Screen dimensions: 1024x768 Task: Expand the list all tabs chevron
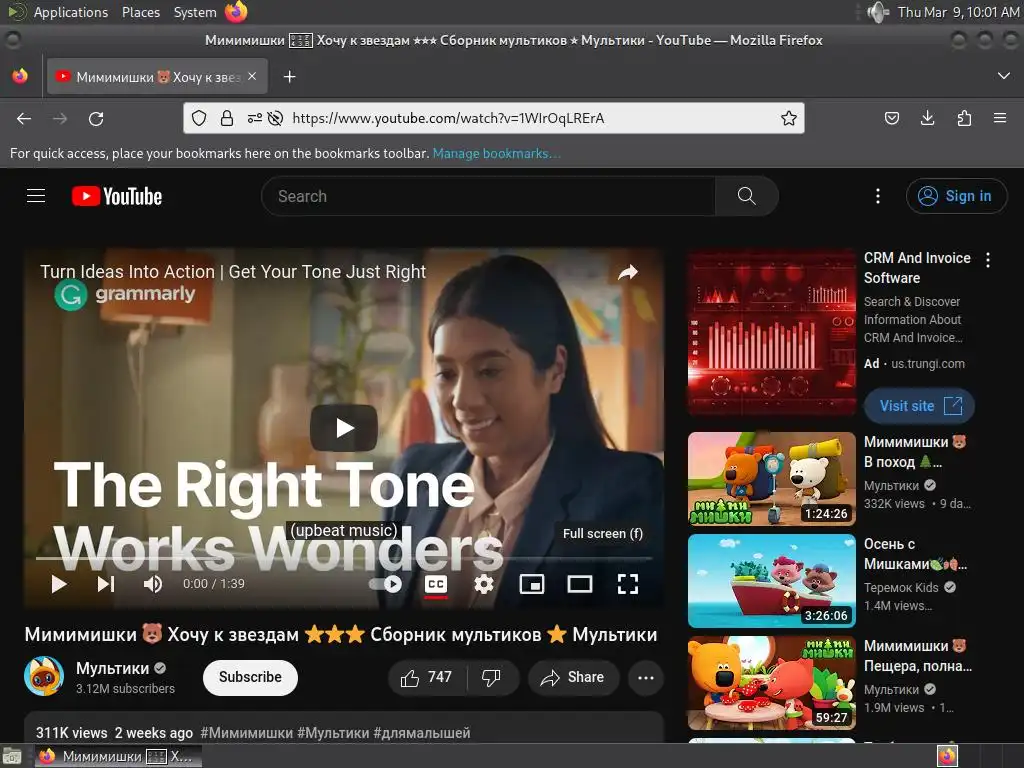tap(1004, 76)
